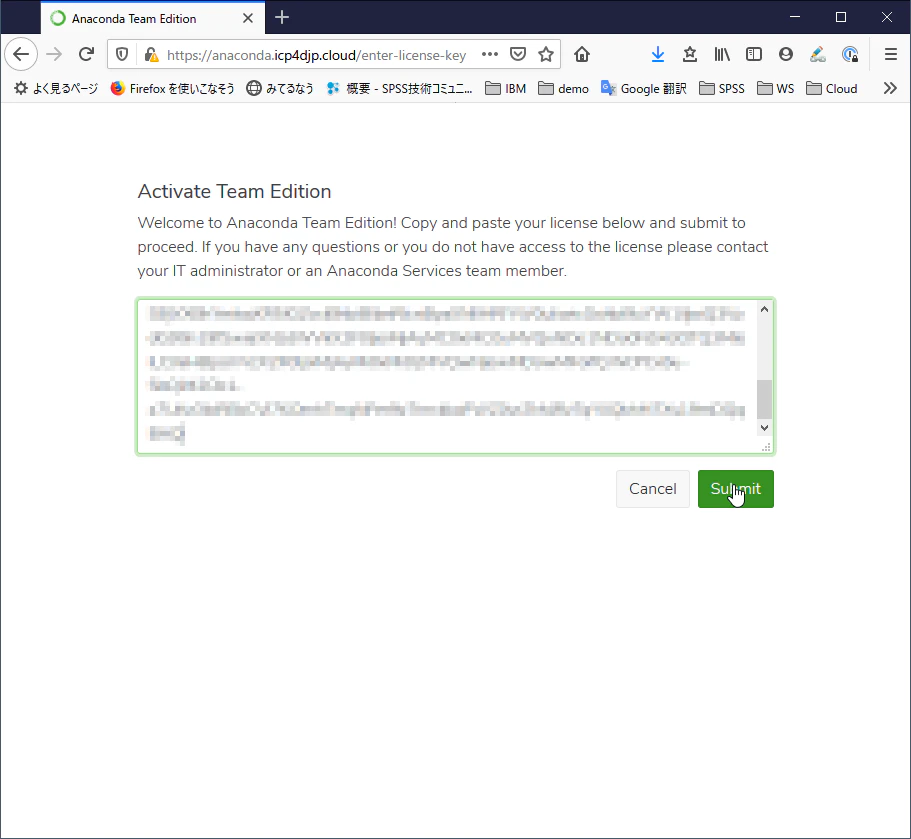
Task: Show site security lock warning info
Action: [152, 55]
